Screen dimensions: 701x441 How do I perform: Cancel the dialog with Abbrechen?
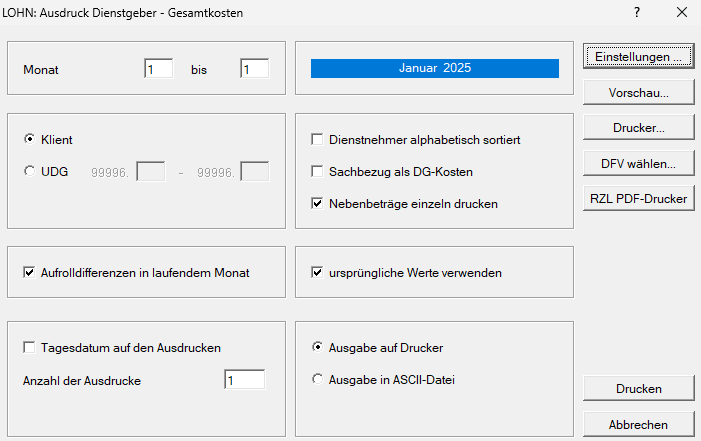[638, 424]
